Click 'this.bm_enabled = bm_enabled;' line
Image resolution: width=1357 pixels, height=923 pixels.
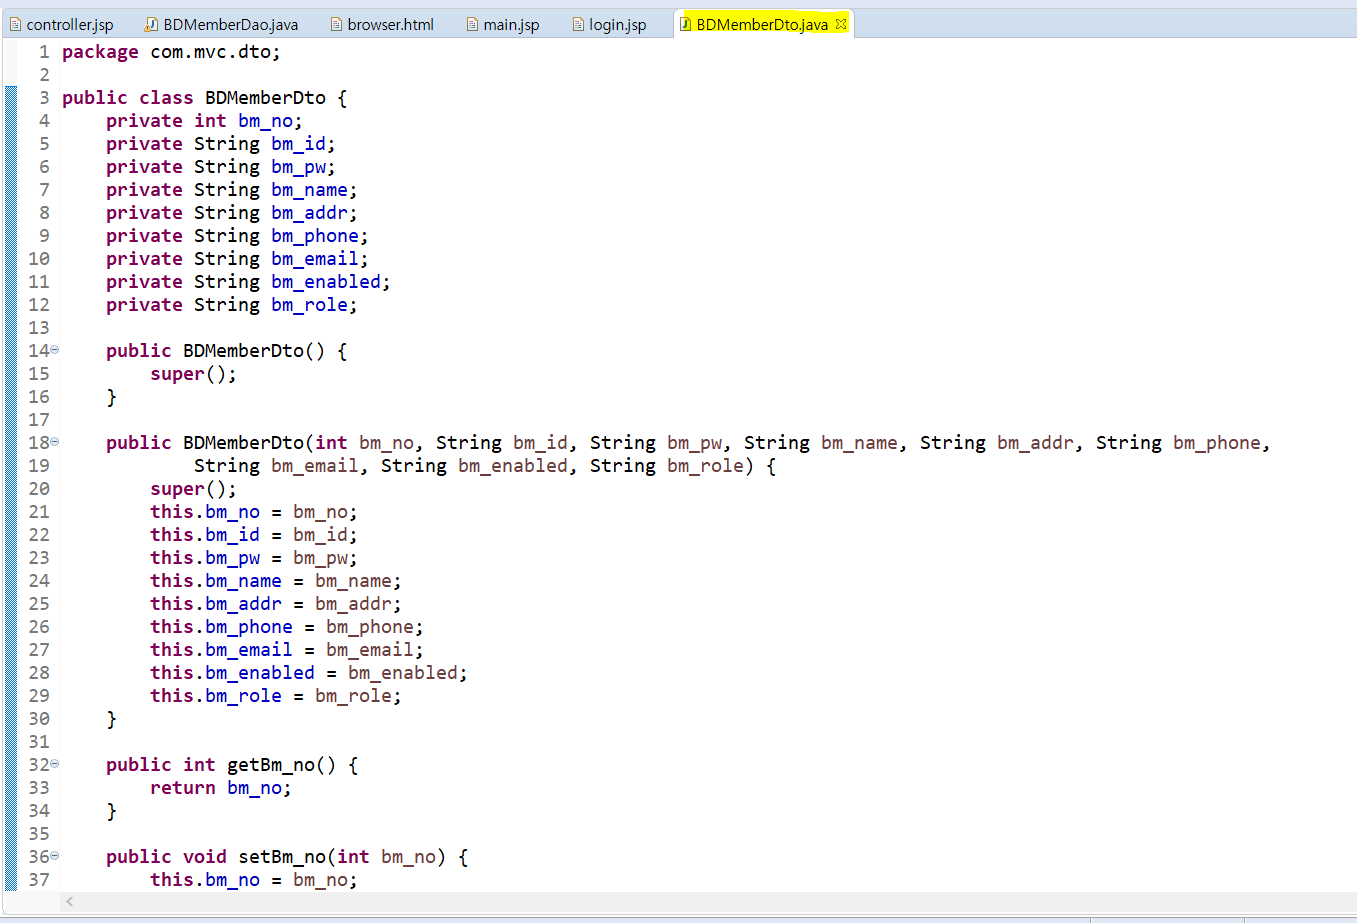pyautogui.click(x=309, y=673)
